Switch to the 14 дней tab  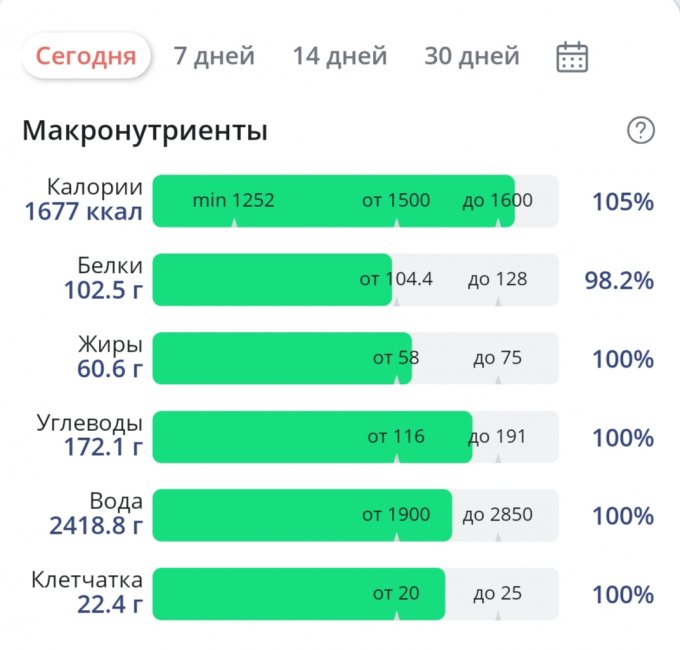tap(340, 56)
